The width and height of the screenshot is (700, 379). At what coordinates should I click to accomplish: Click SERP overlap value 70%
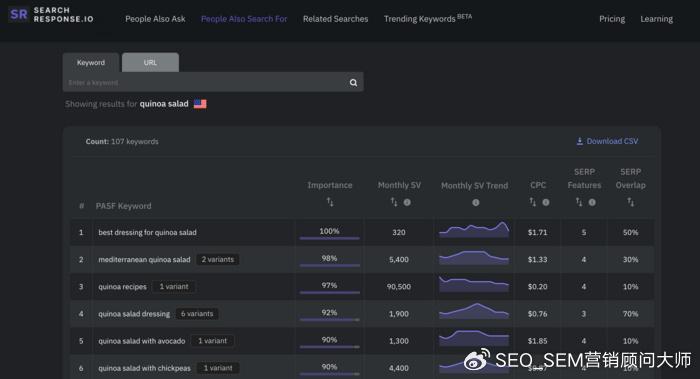630,314
